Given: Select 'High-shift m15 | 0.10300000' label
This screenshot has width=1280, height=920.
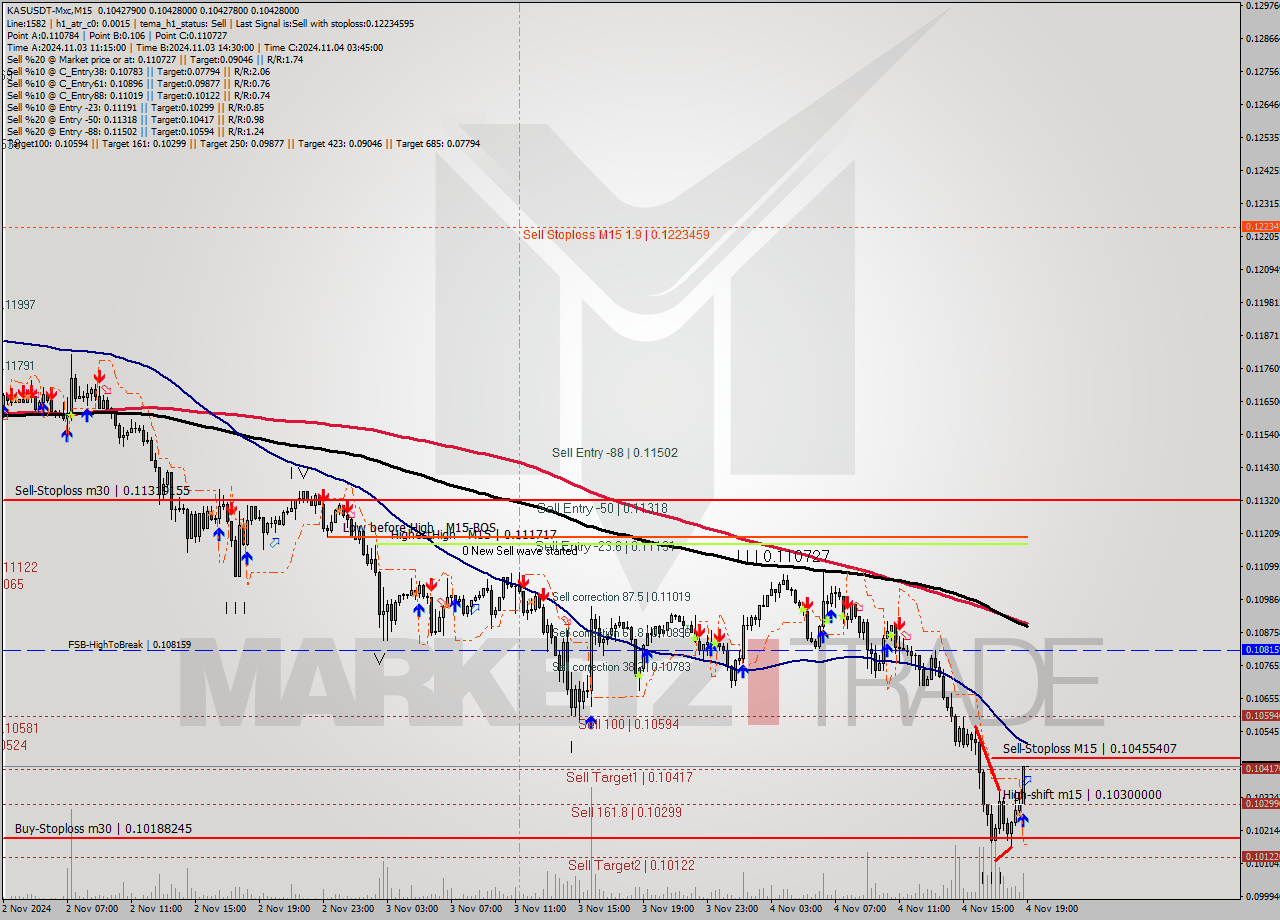Looking at the screenshot, I should click(1082, 795).
